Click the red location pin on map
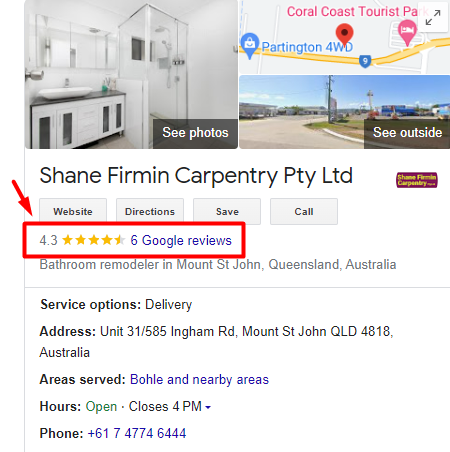The height and width of the screenshot is (452, 450). click(344, 34)
